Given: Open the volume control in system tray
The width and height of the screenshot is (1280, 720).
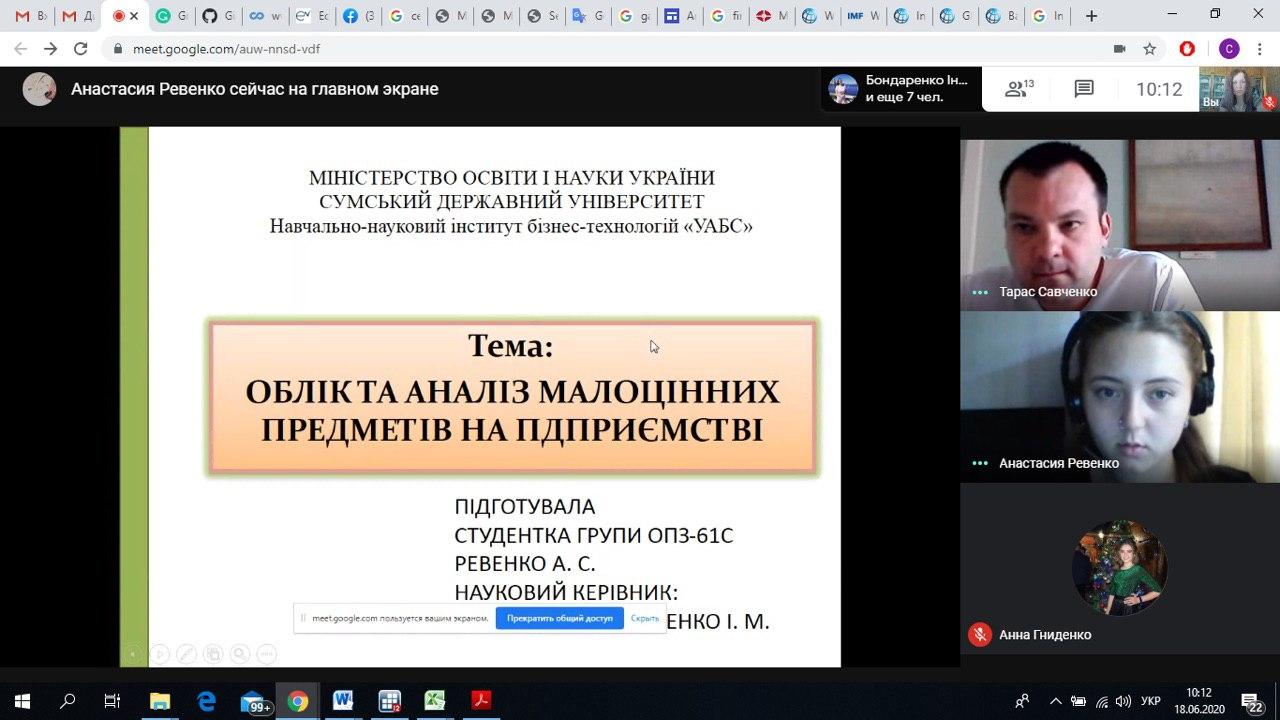Looking at the screenshot, I should (1124, 701).
